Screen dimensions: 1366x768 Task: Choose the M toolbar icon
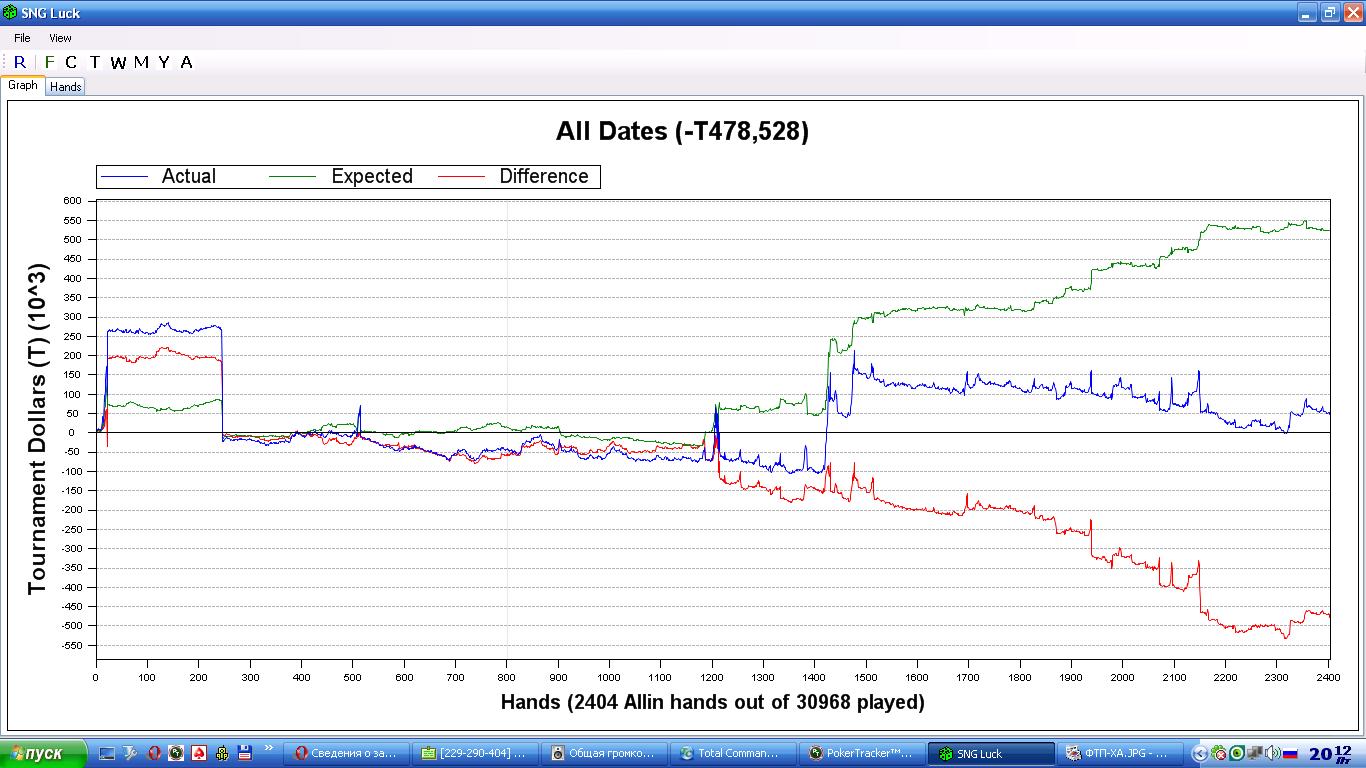(141, 62)
